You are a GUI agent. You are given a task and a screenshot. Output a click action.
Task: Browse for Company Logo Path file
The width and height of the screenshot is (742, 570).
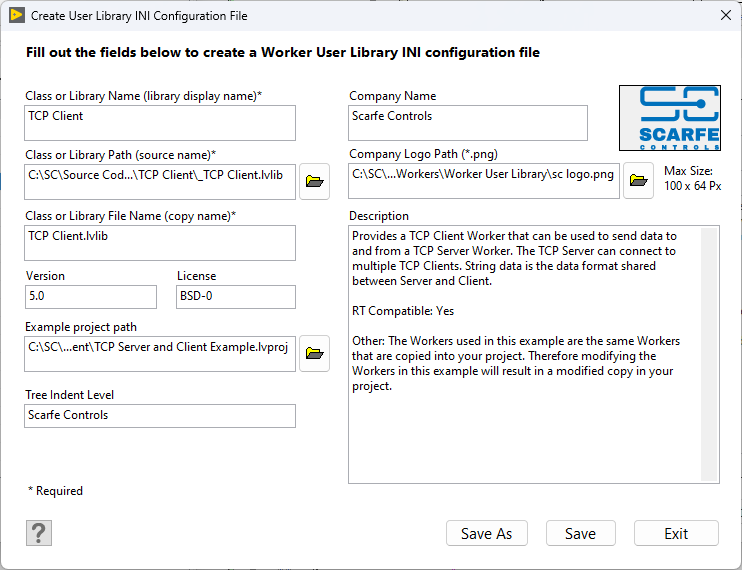pos(638,182)
